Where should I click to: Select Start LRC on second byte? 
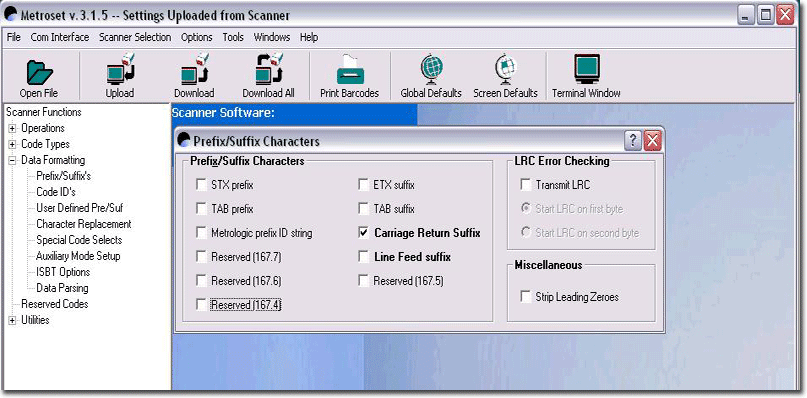525,233
